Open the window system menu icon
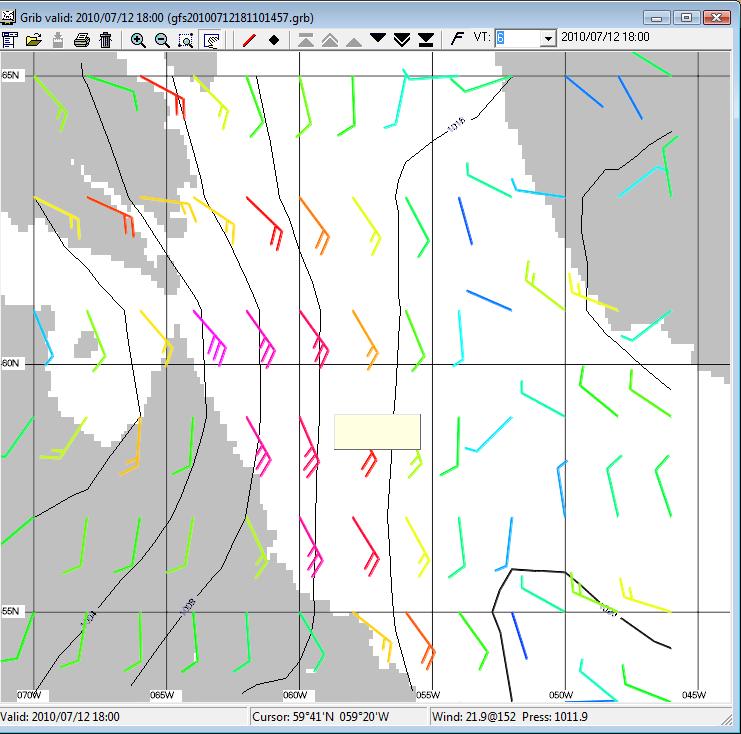 10,17
